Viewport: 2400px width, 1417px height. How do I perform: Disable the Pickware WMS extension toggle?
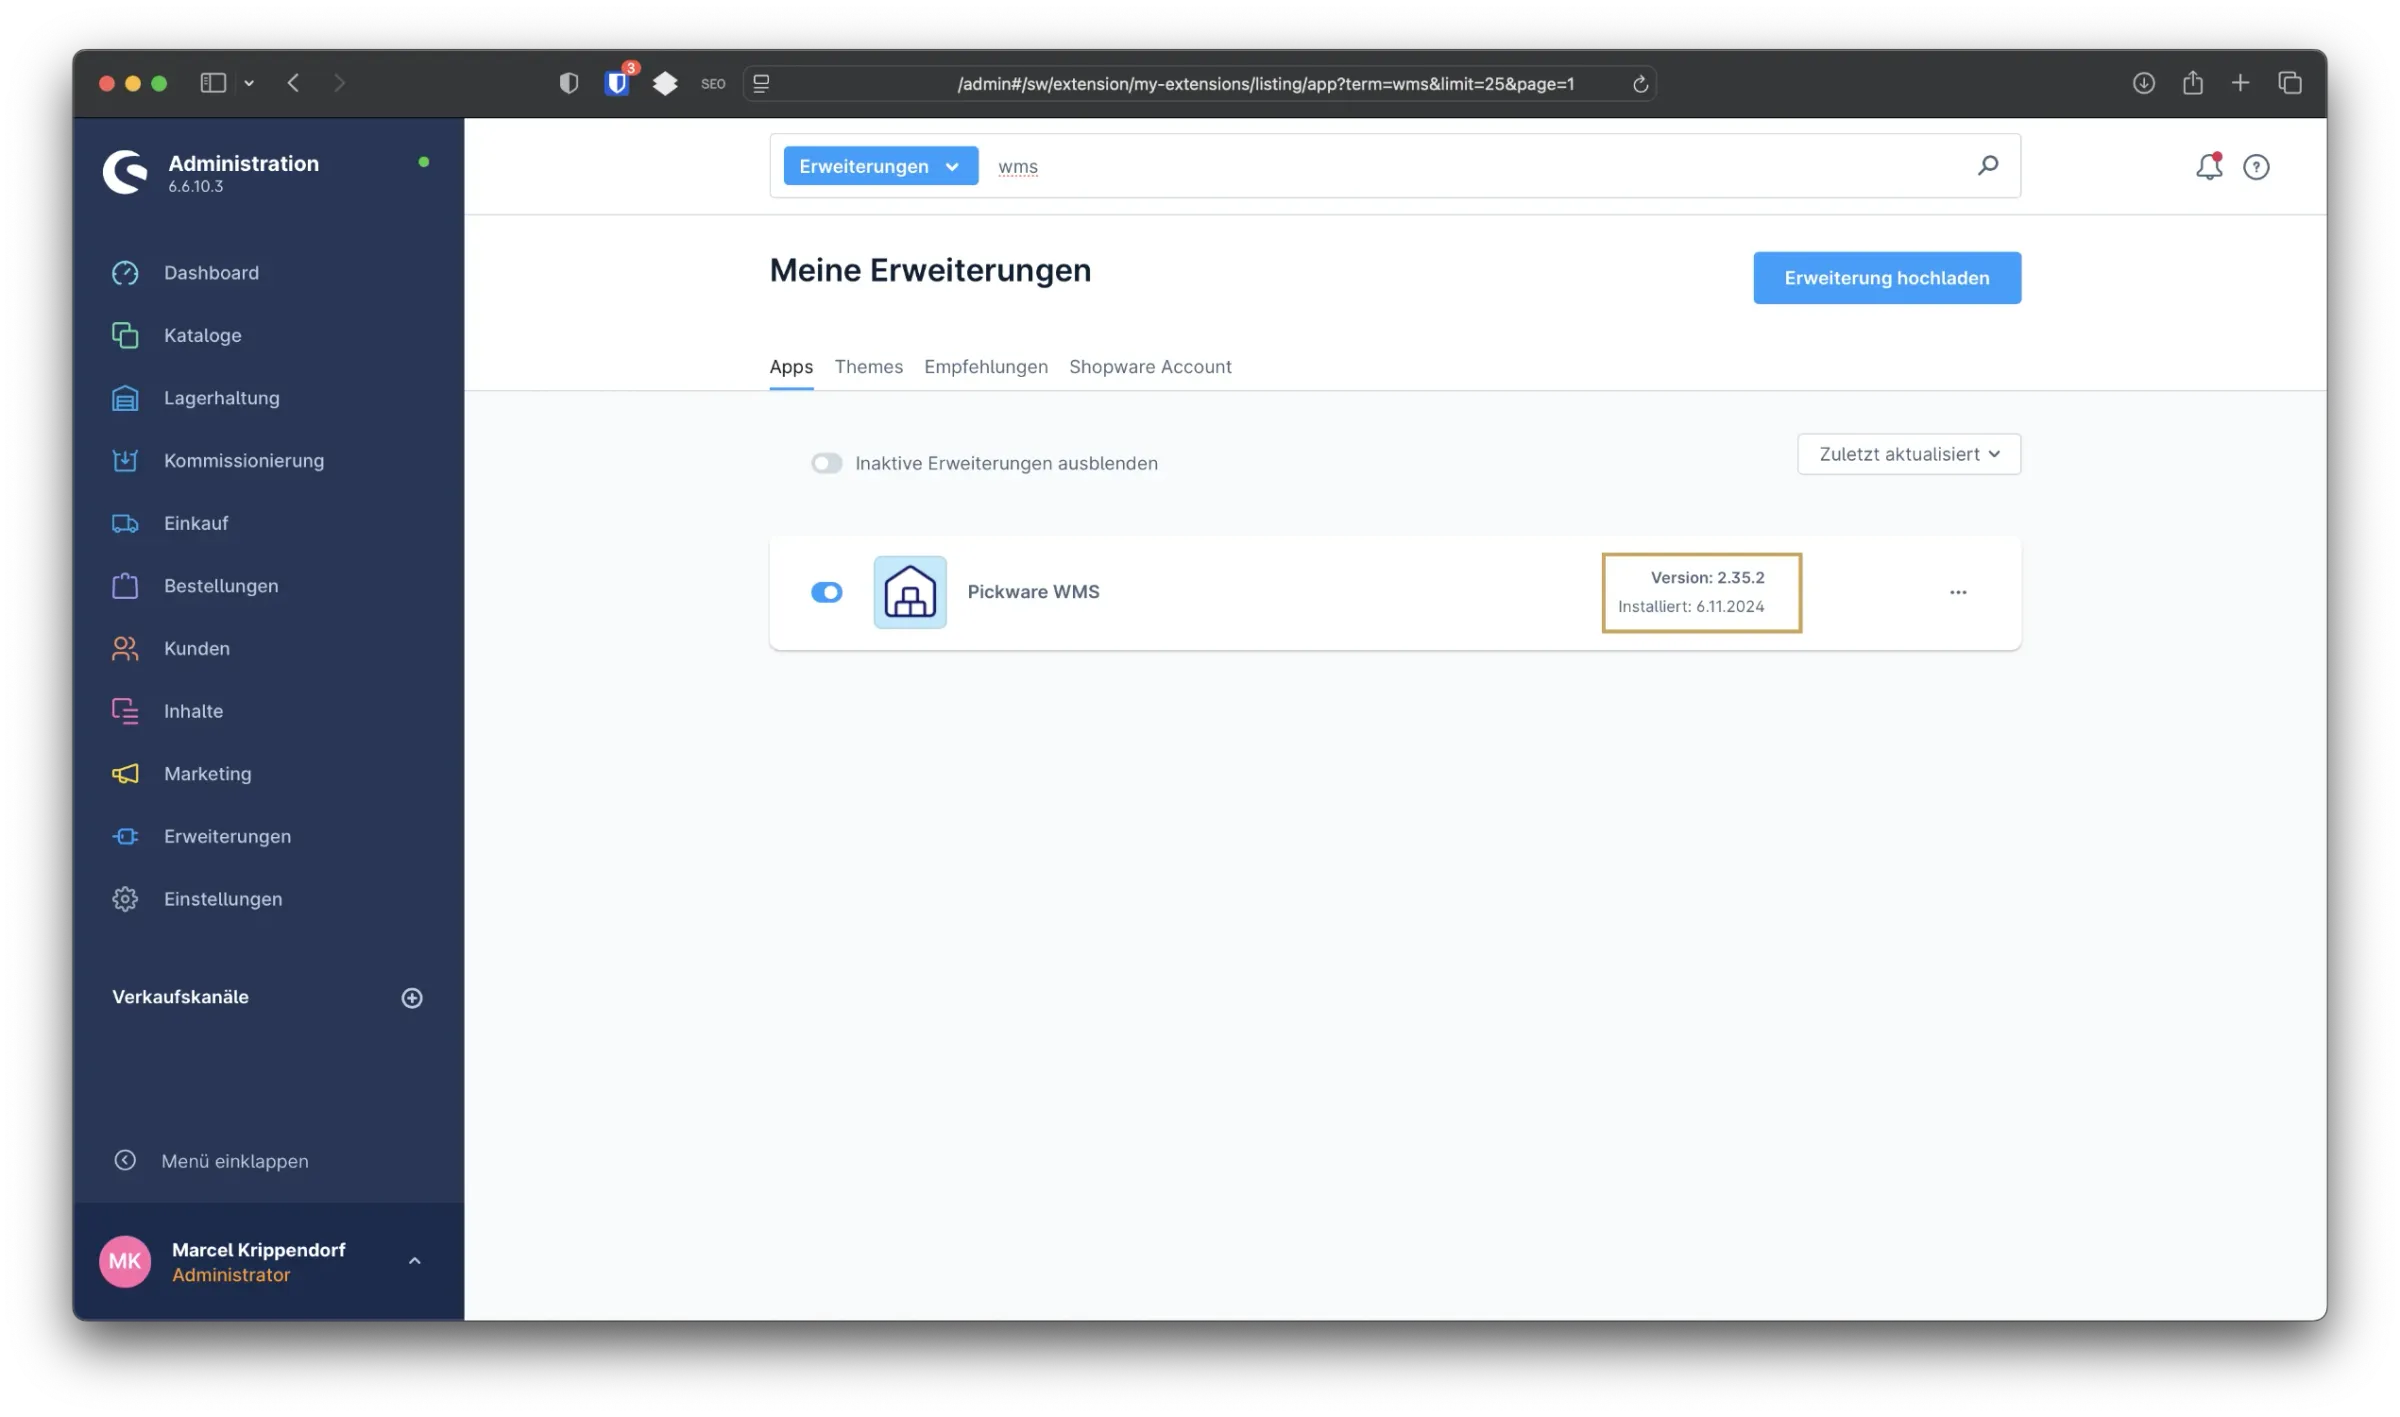[x=827, y=592]
